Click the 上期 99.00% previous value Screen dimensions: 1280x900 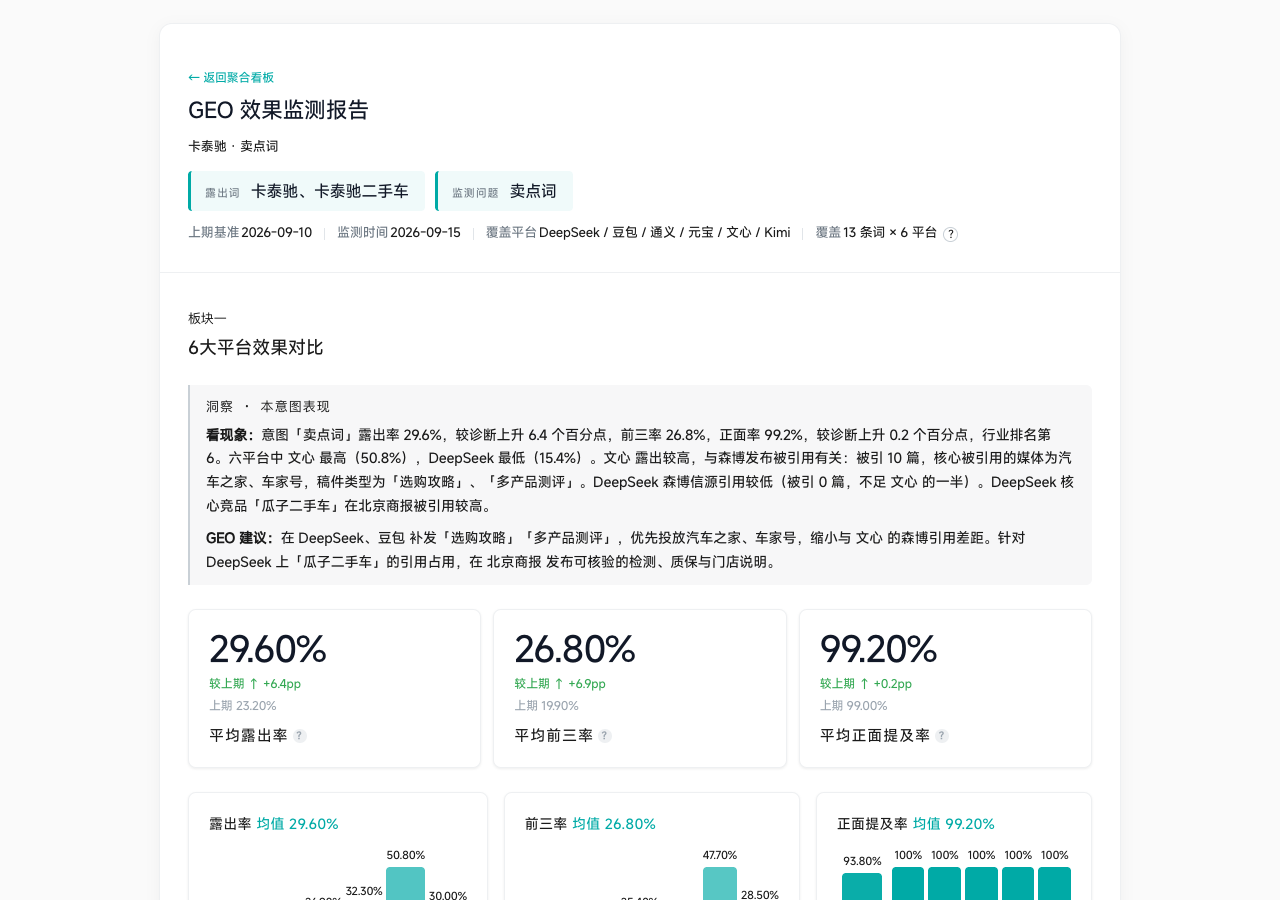point(854,706)
